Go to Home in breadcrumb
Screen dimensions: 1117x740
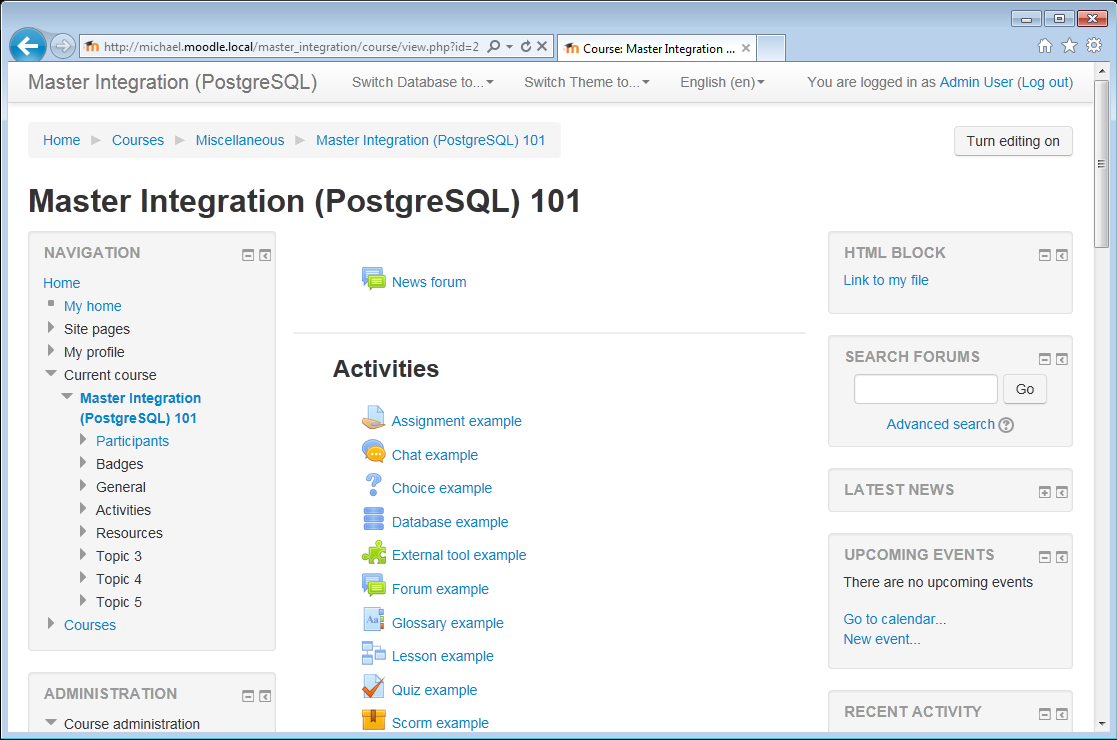click(61, 140)
